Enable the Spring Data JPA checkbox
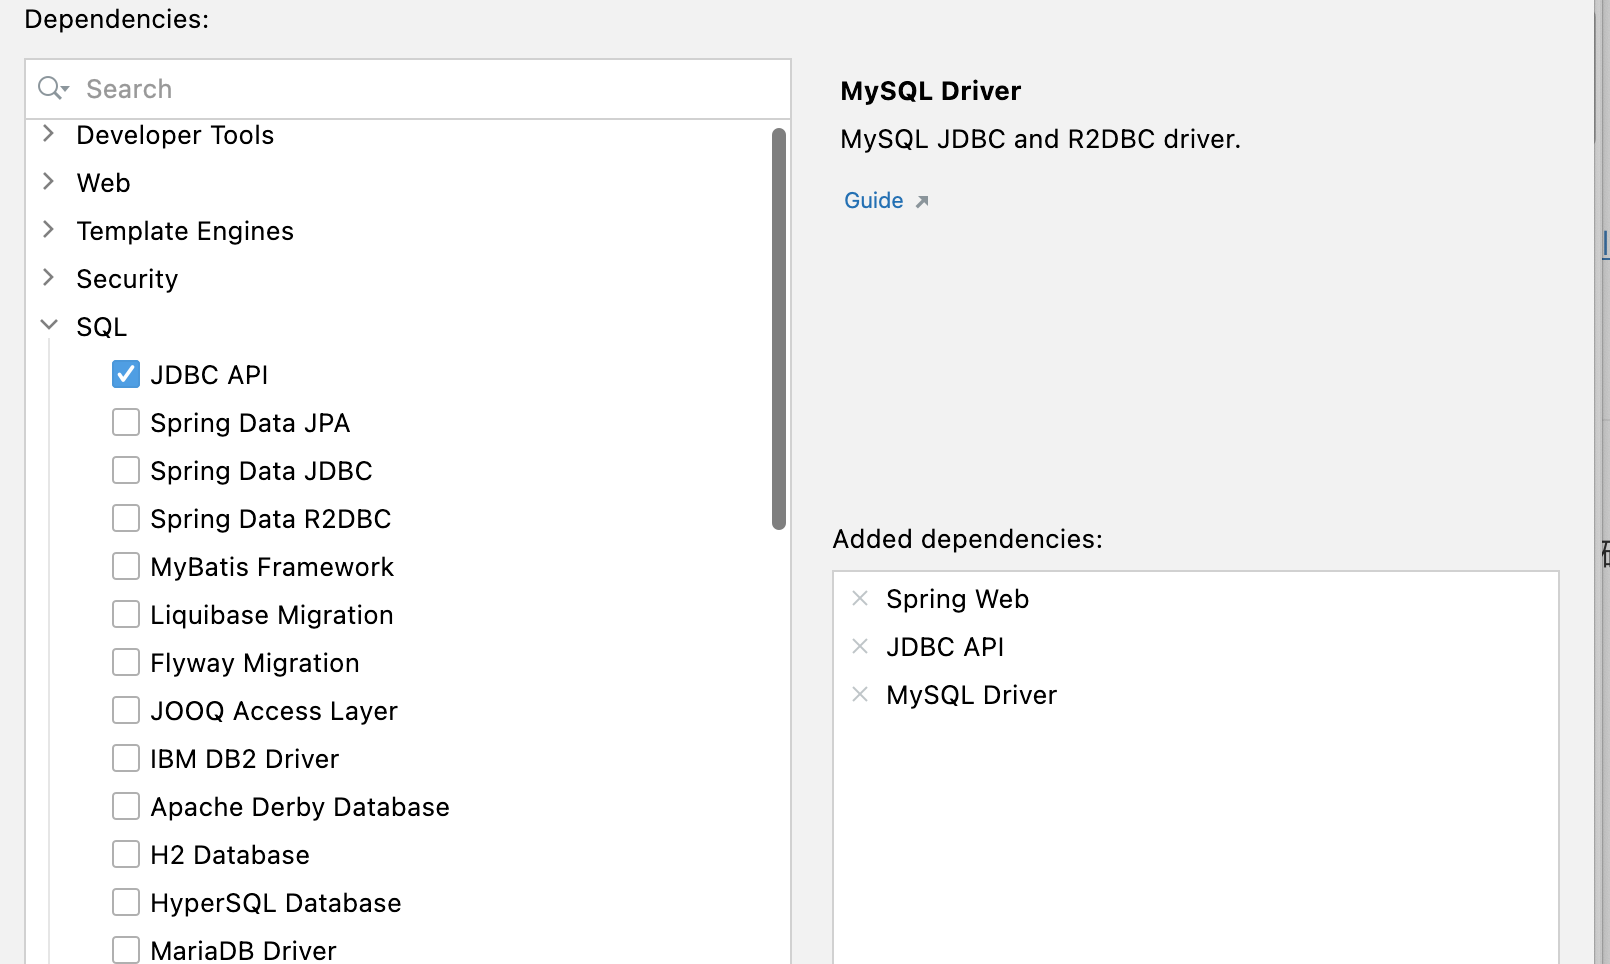 [x=126, y=423]
